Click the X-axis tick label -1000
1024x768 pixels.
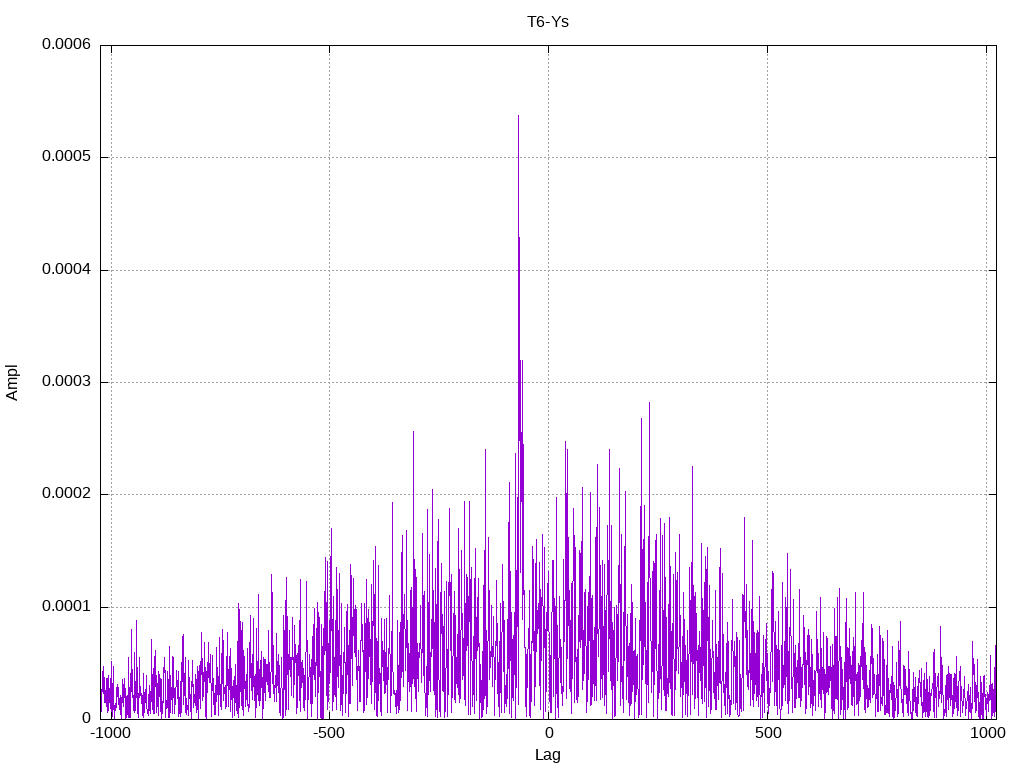pos(110,733)
